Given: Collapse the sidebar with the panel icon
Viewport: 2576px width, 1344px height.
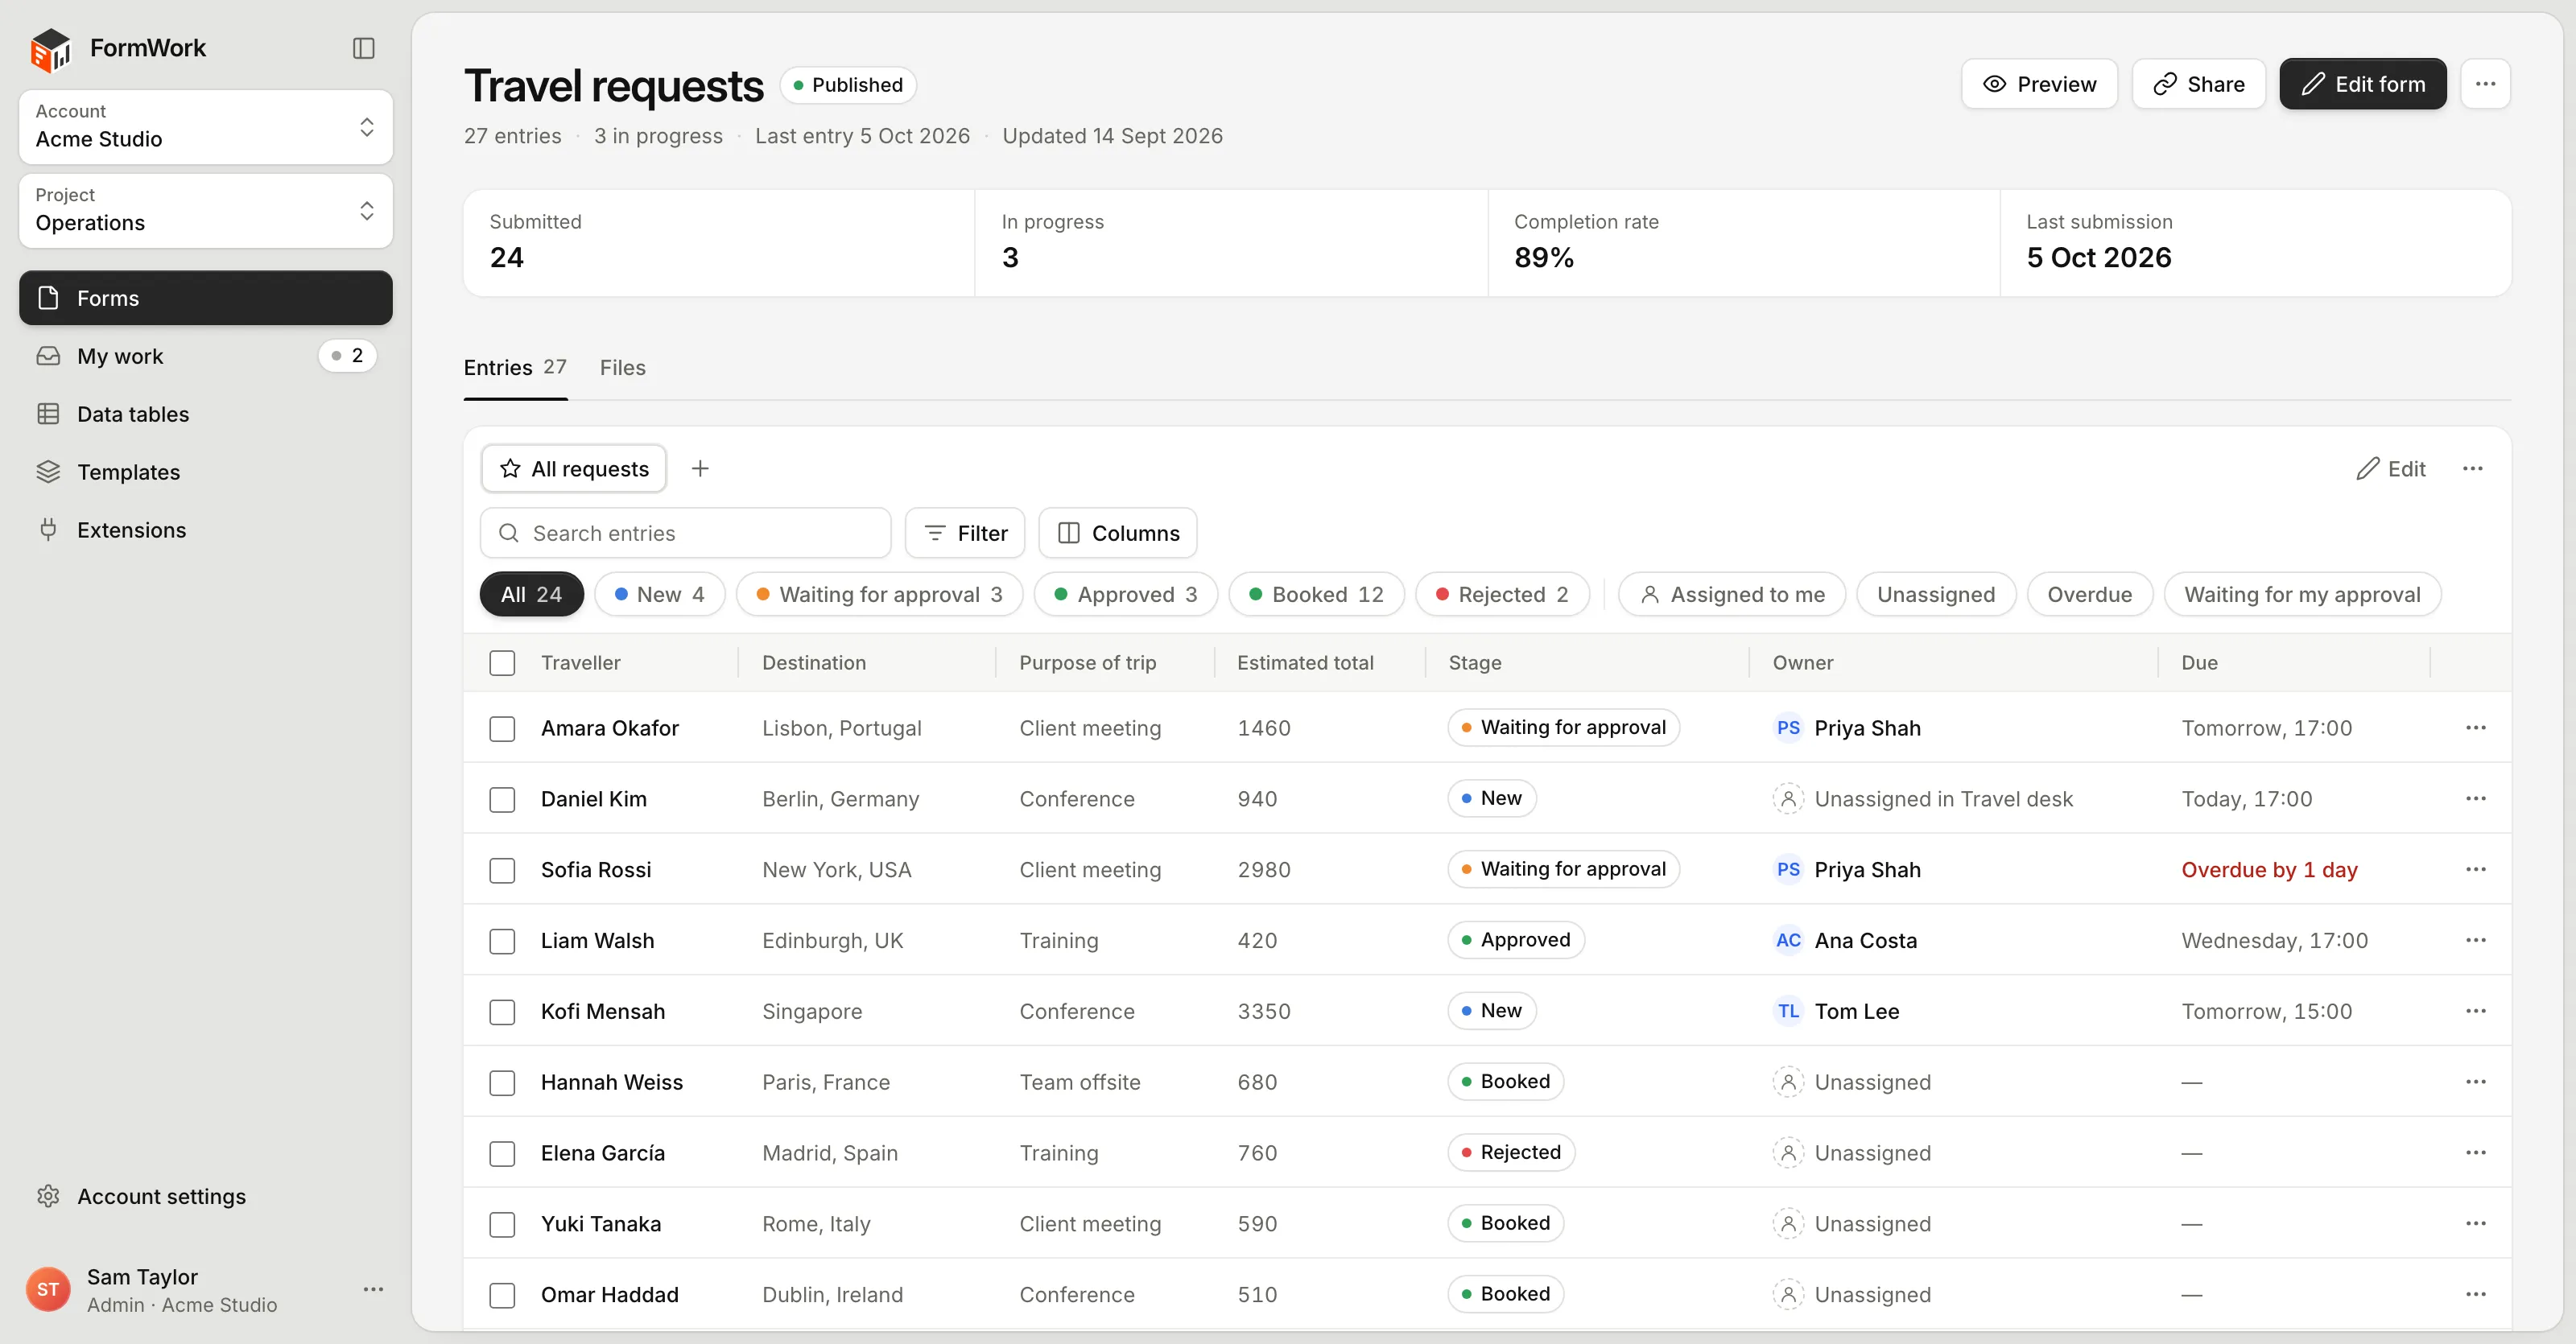Looking at the screenshot, I should [364, 48].
